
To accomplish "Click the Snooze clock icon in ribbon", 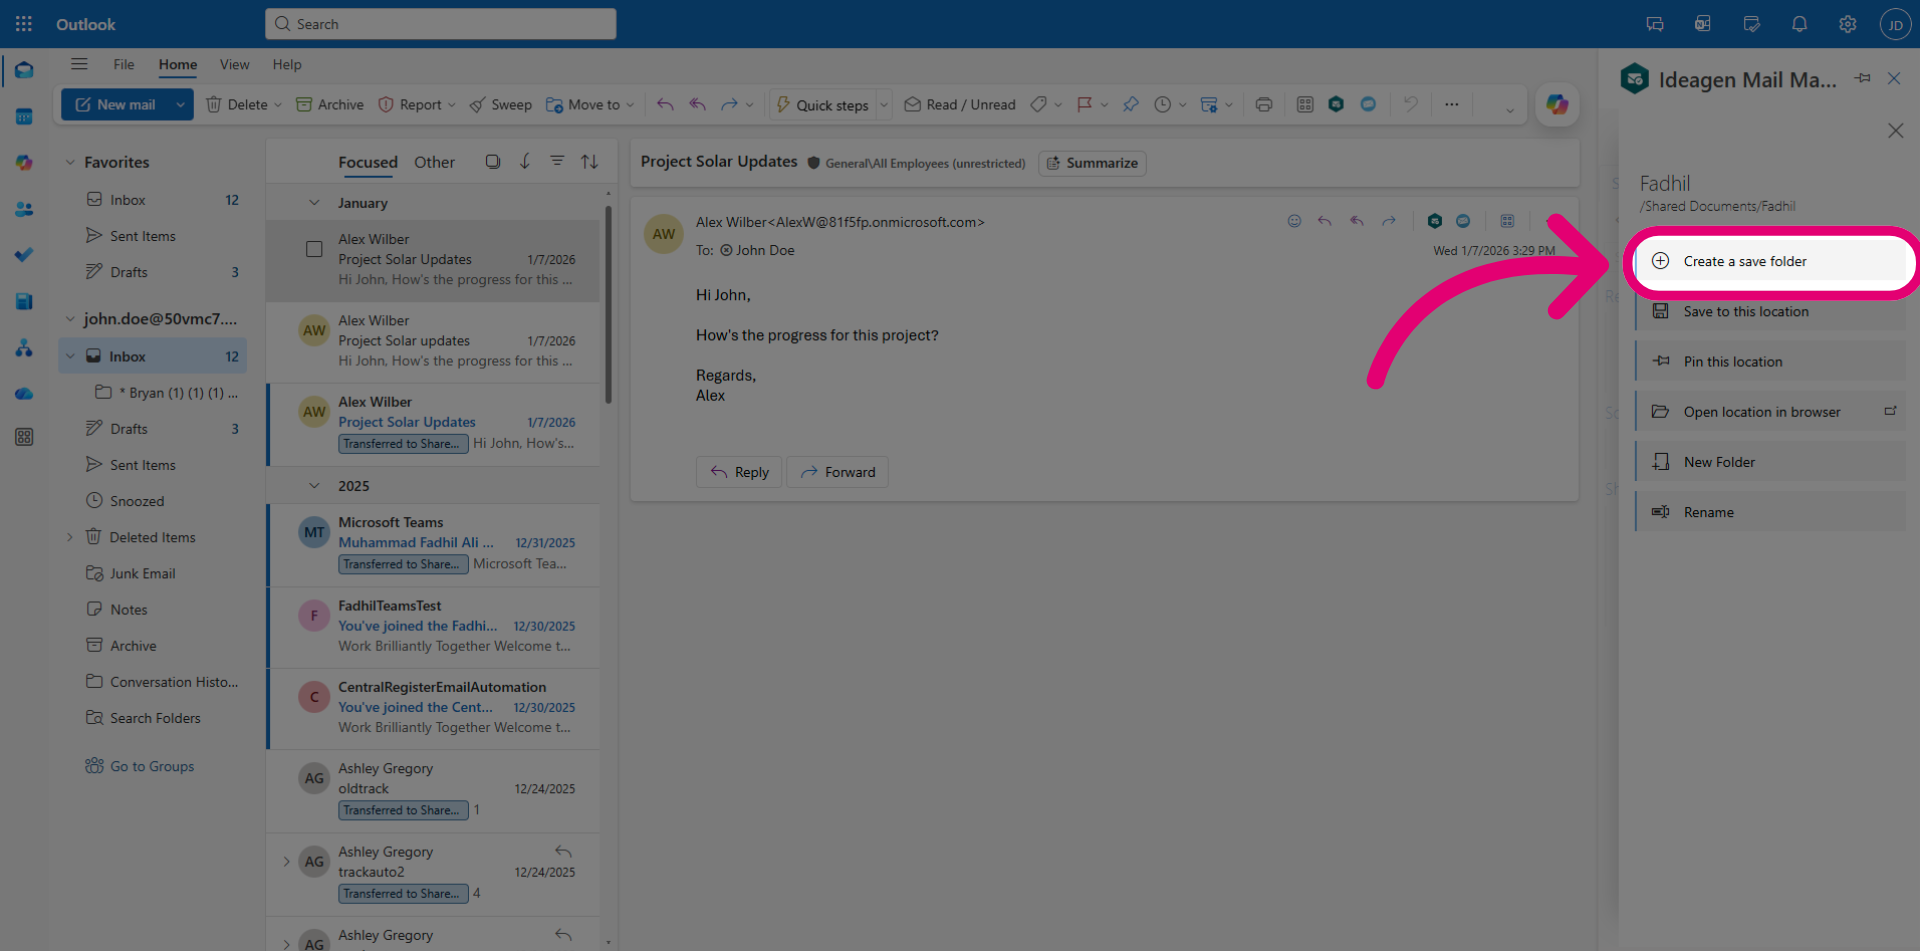I will 1162,104.
